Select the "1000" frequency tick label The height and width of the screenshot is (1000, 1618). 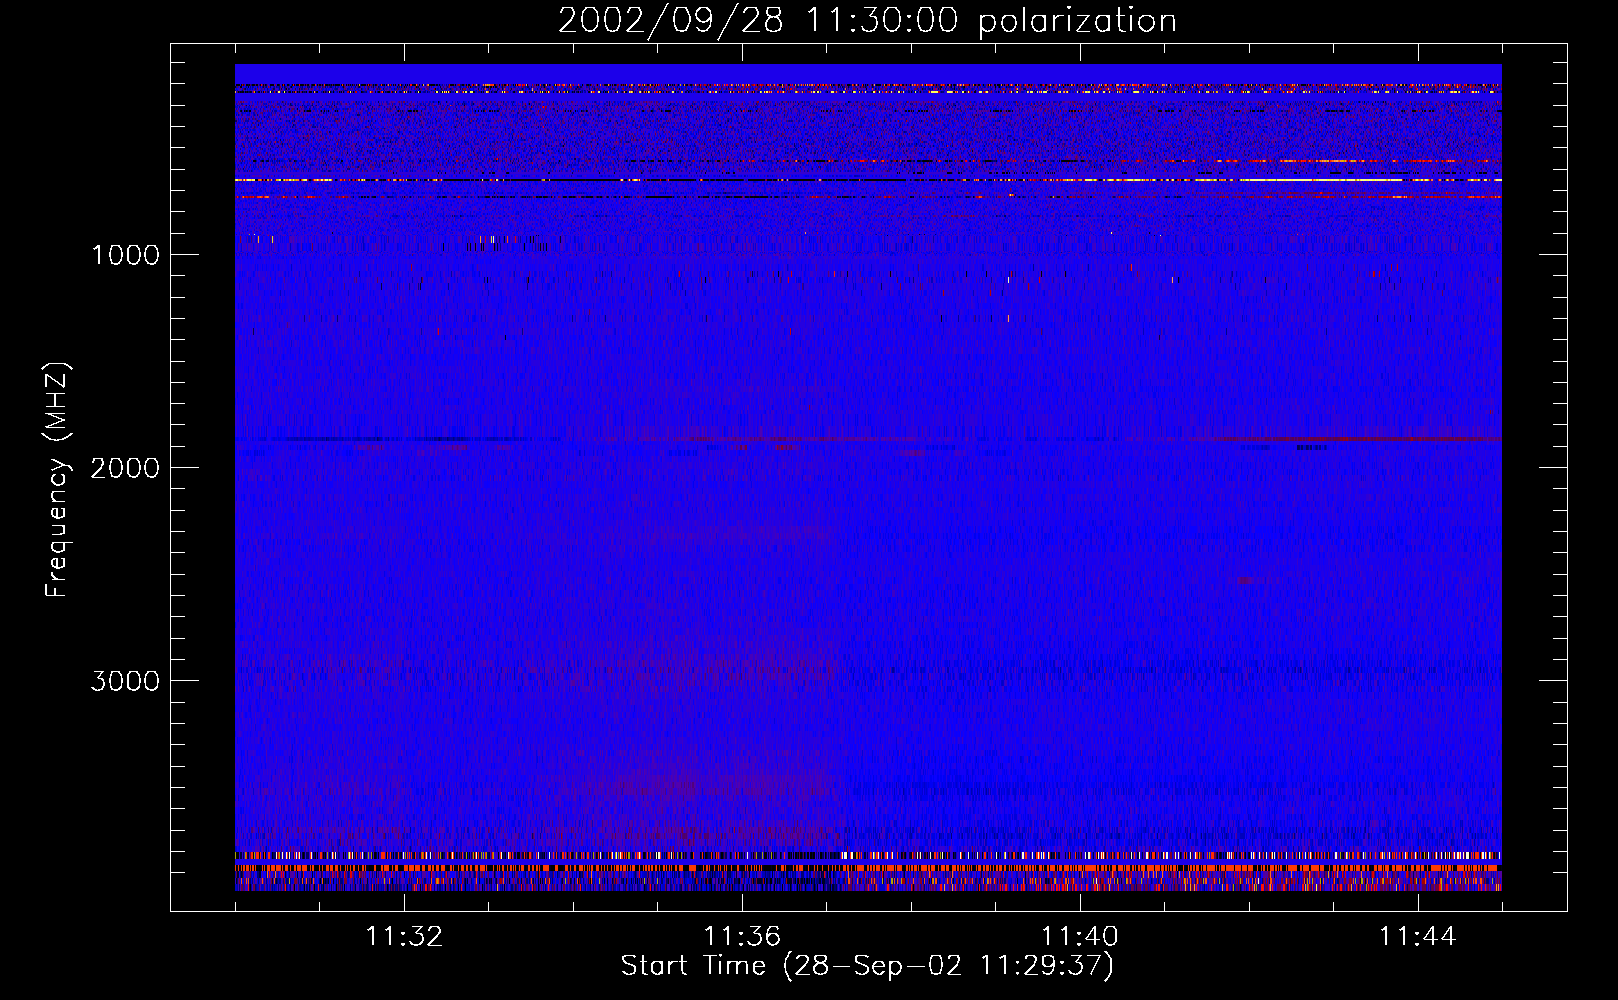[x=125, y=255]
